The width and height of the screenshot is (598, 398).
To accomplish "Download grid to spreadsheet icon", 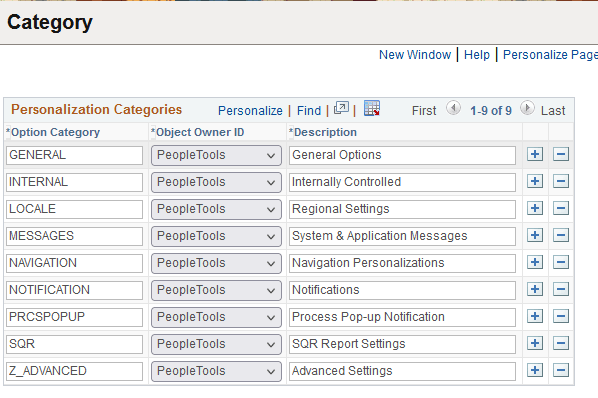I will [x=372, y=108].
